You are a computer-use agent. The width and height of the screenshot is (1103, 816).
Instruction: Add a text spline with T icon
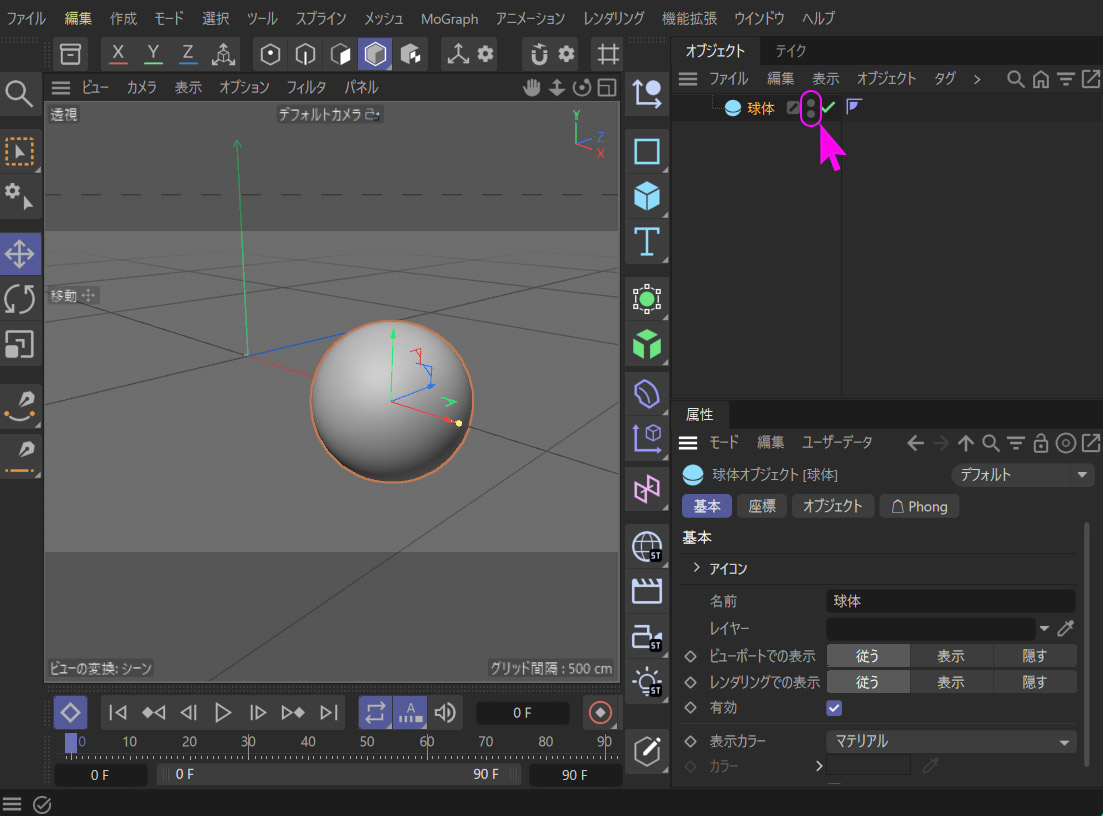coord(647,241)
